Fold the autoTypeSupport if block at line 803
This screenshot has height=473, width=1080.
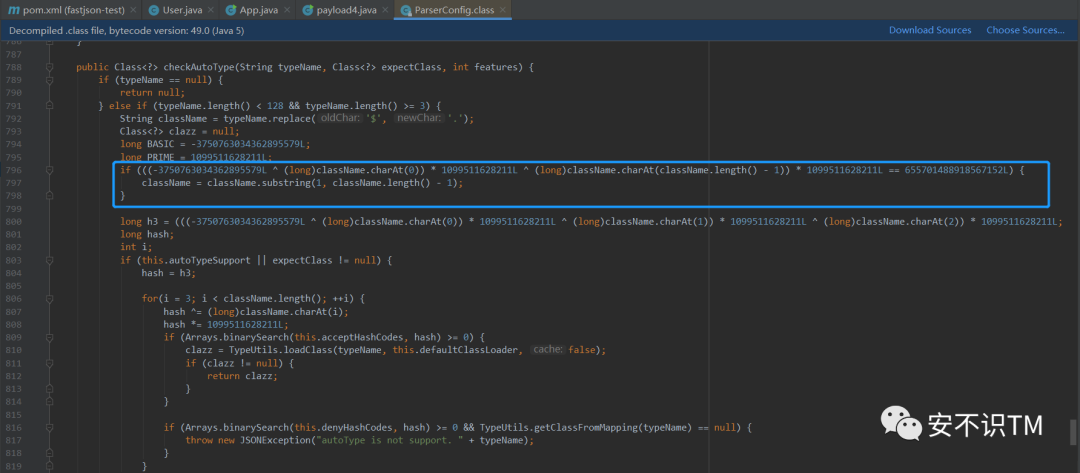[49, 260]
